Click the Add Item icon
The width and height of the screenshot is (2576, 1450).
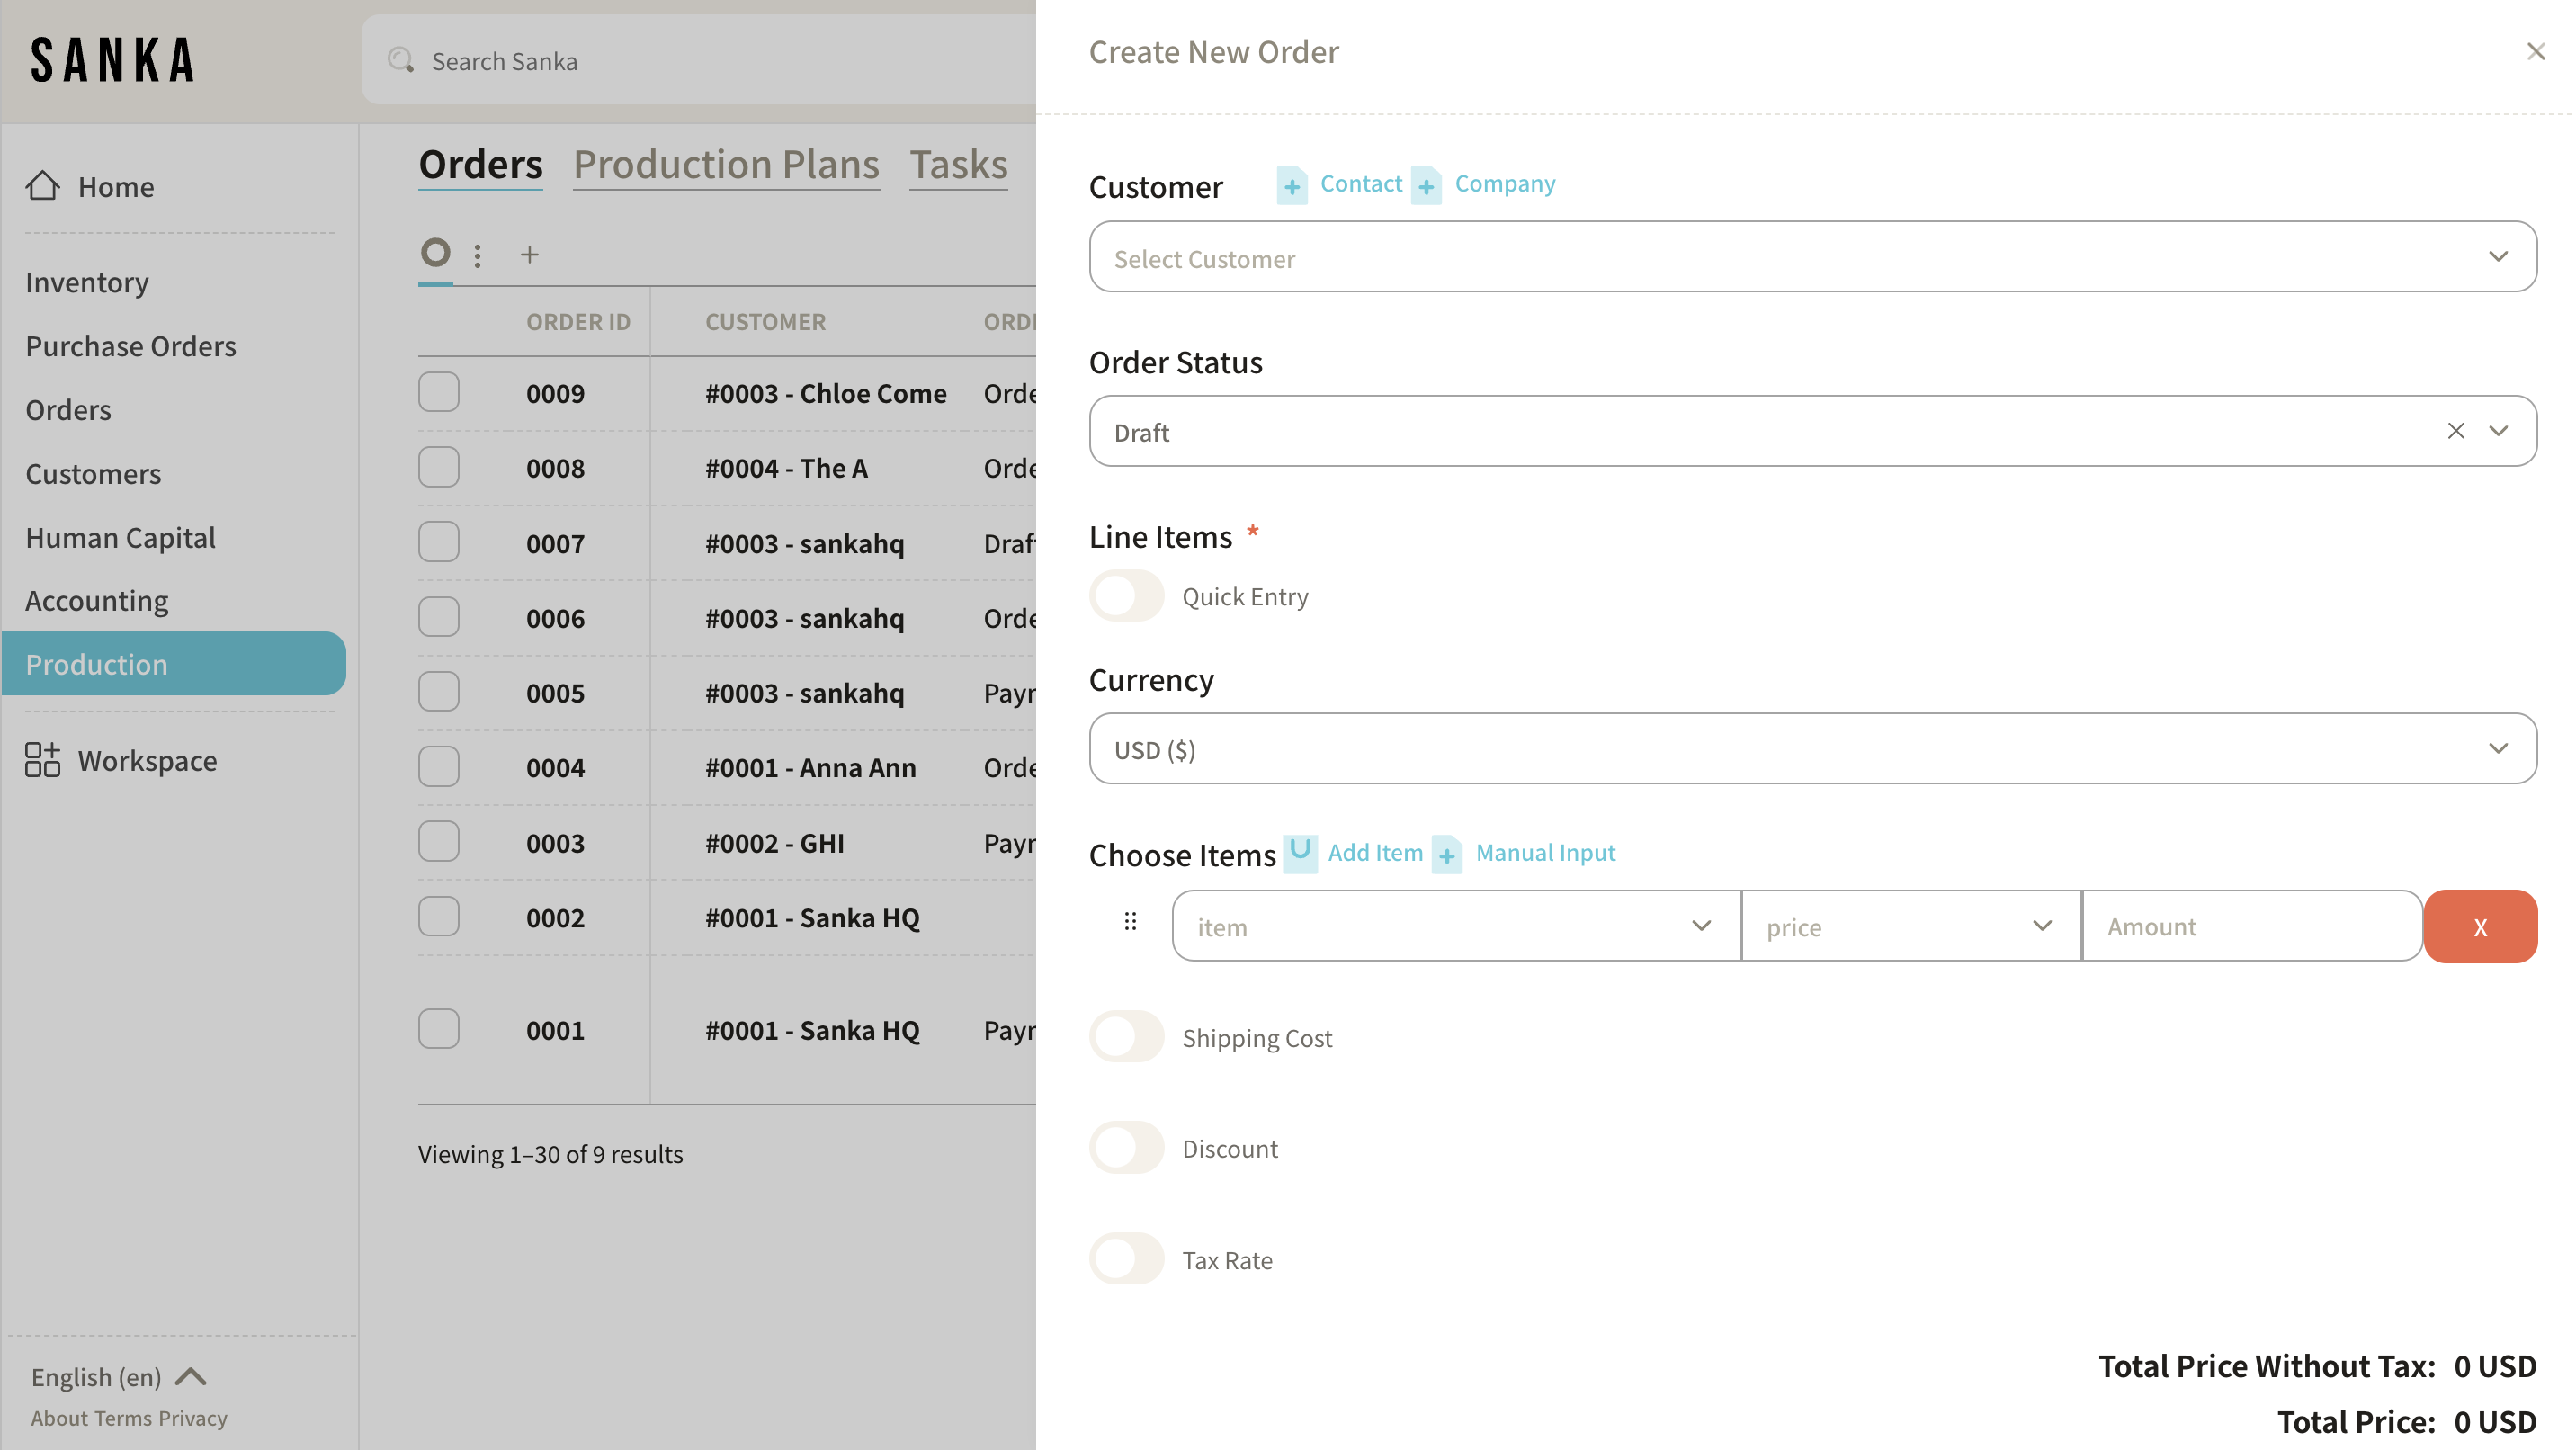click(x=1300, y=853)
